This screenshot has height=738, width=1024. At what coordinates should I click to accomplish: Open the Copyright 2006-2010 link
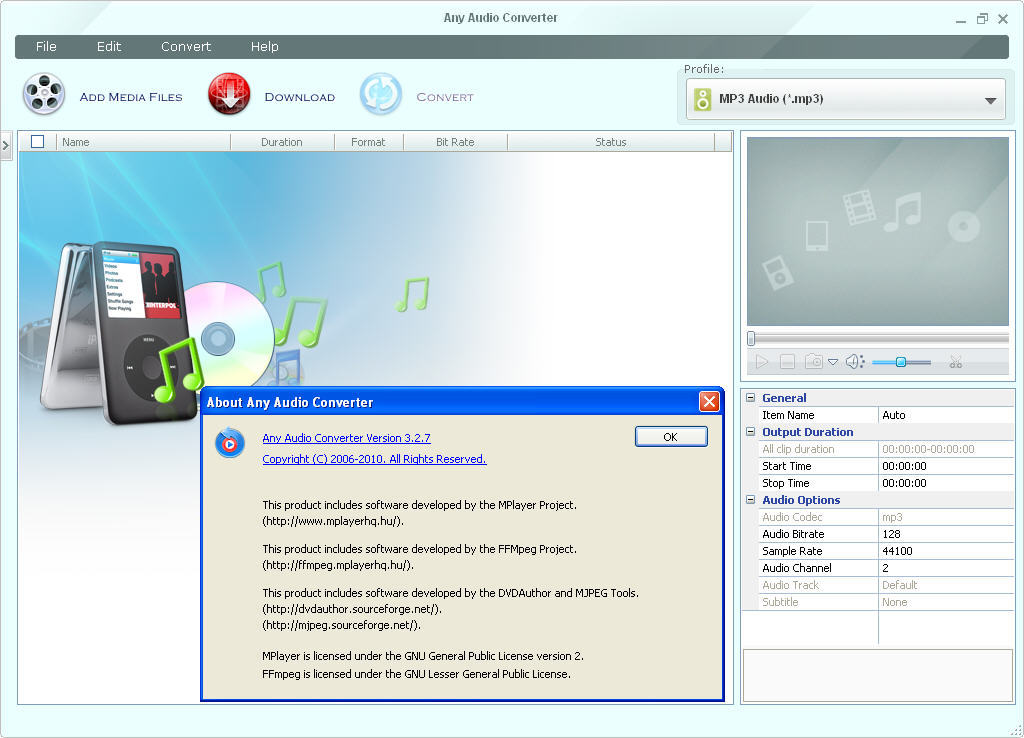tap(374, 459)
